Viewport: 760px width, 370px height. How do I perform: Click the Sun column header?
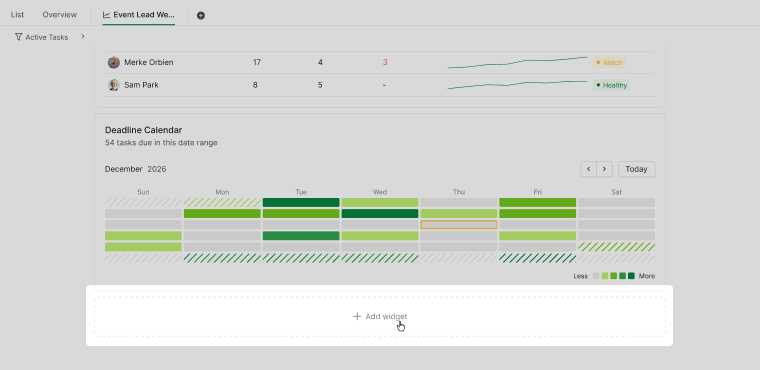(143, 192)
